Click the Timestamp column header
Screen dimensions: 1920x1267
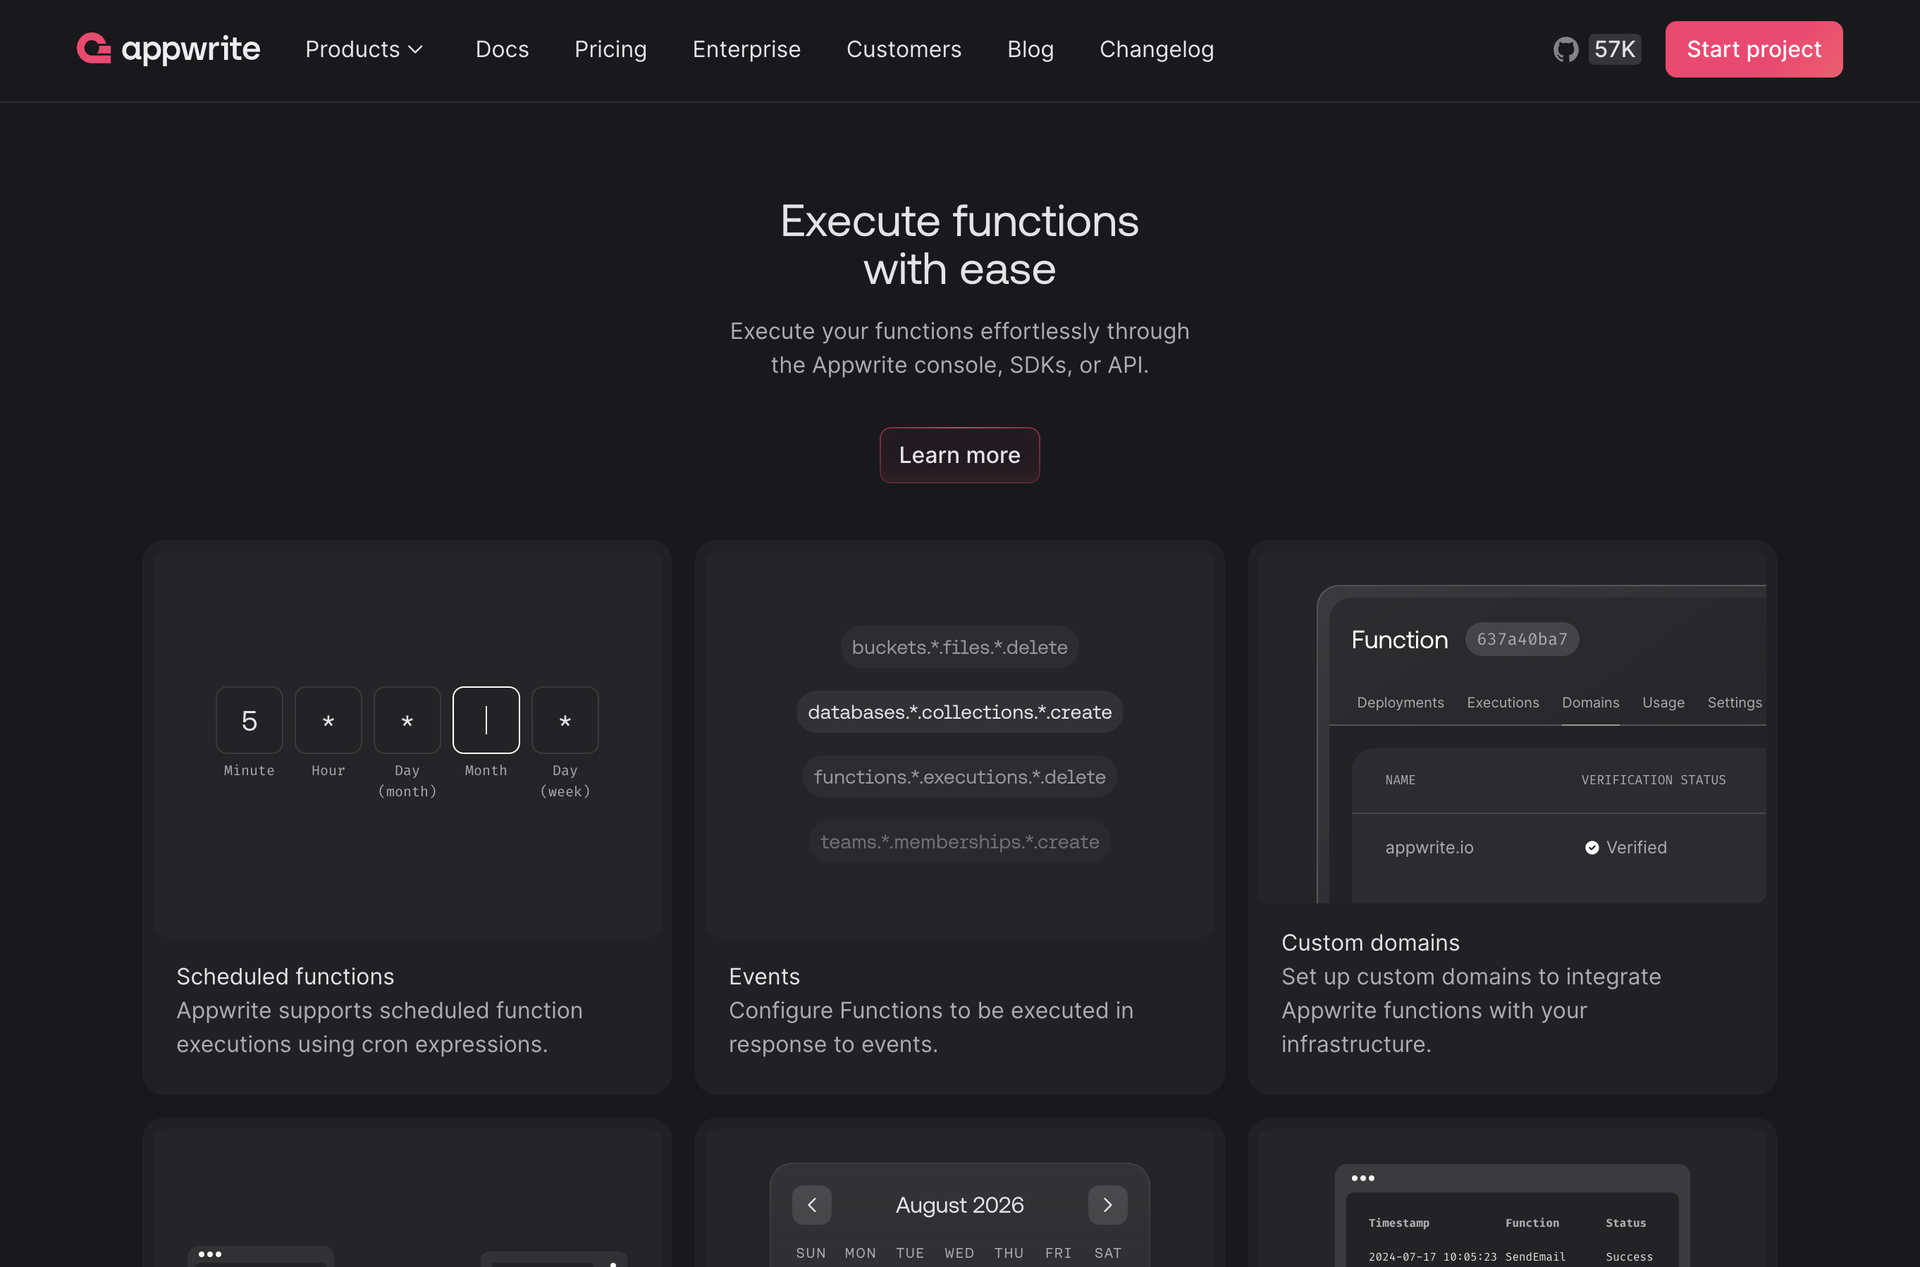pos(1399,1223)
